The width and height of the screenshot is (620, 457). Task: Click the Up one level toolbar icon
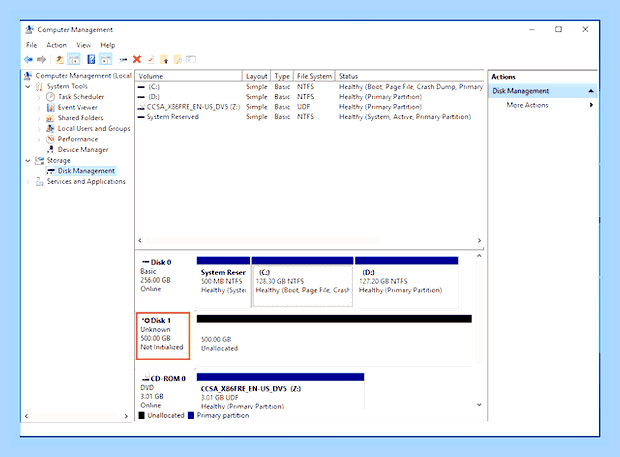(59, 60)
